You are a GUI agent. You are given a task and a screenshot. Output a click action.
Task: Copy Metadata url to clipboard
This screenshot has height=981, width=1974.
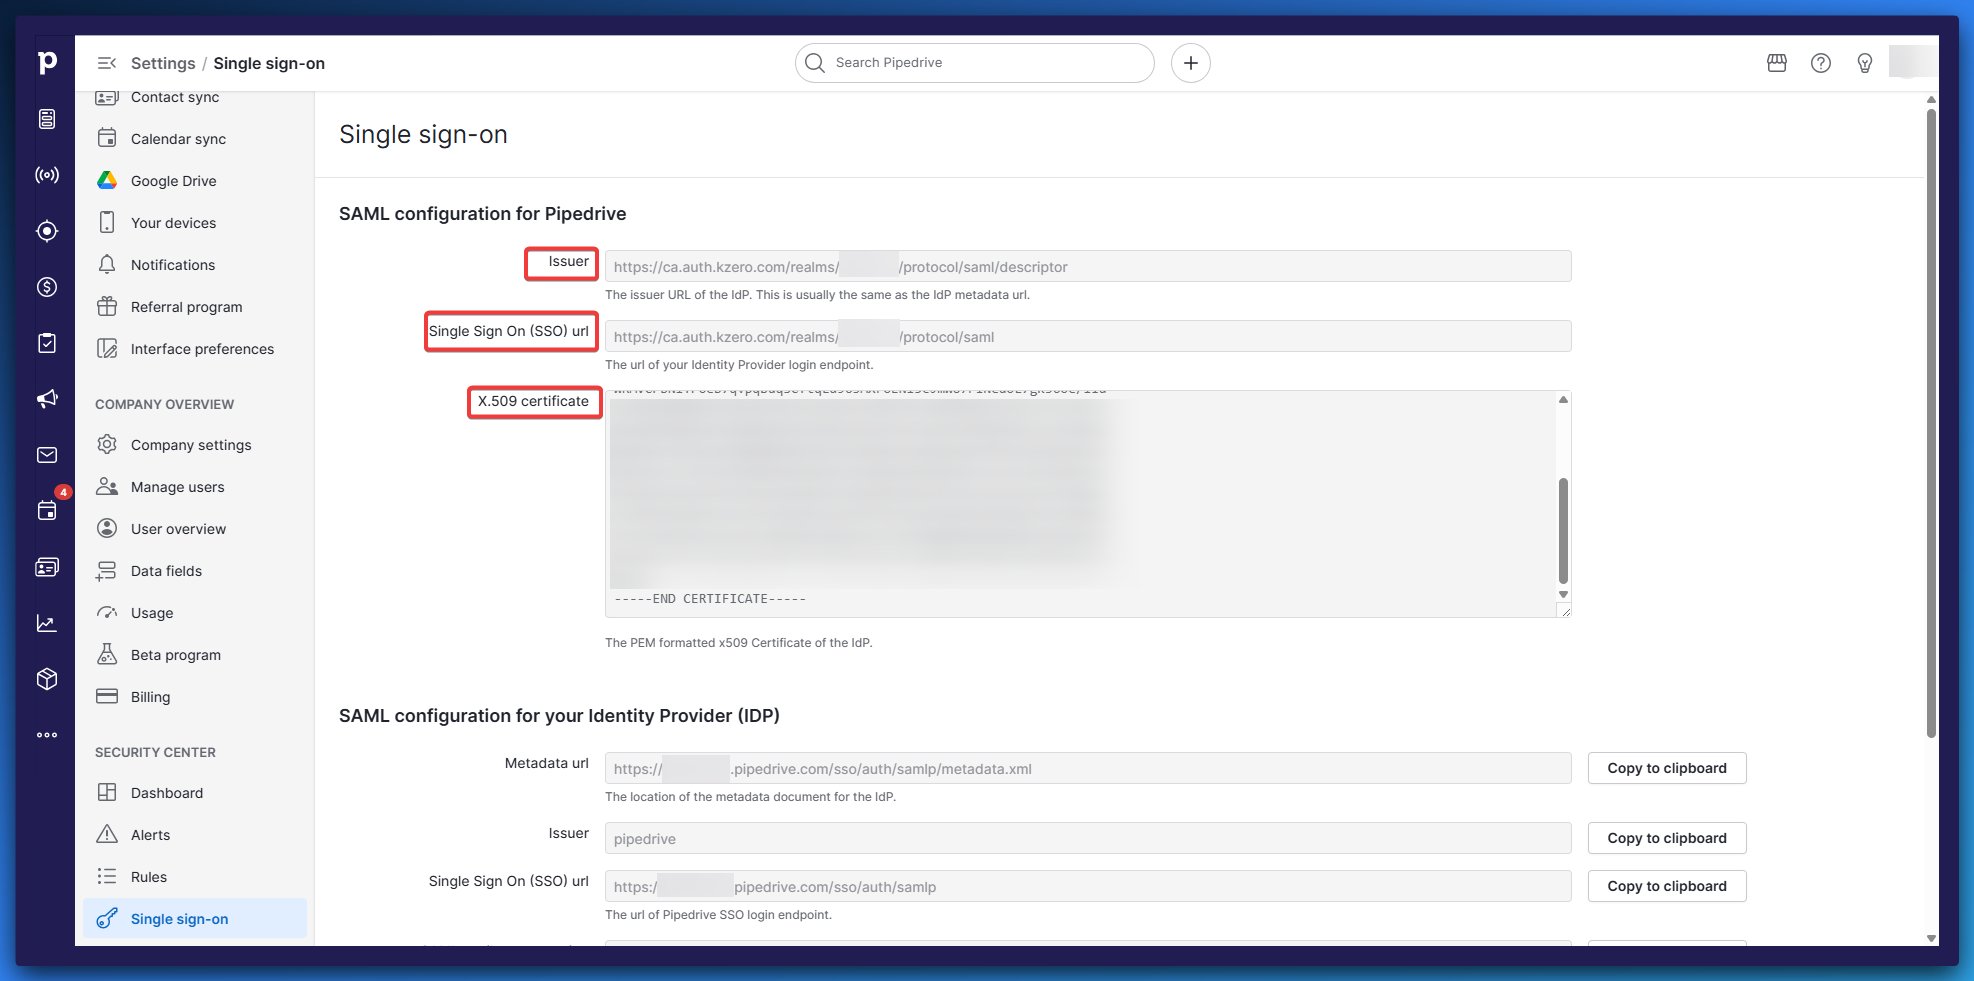1666,768
